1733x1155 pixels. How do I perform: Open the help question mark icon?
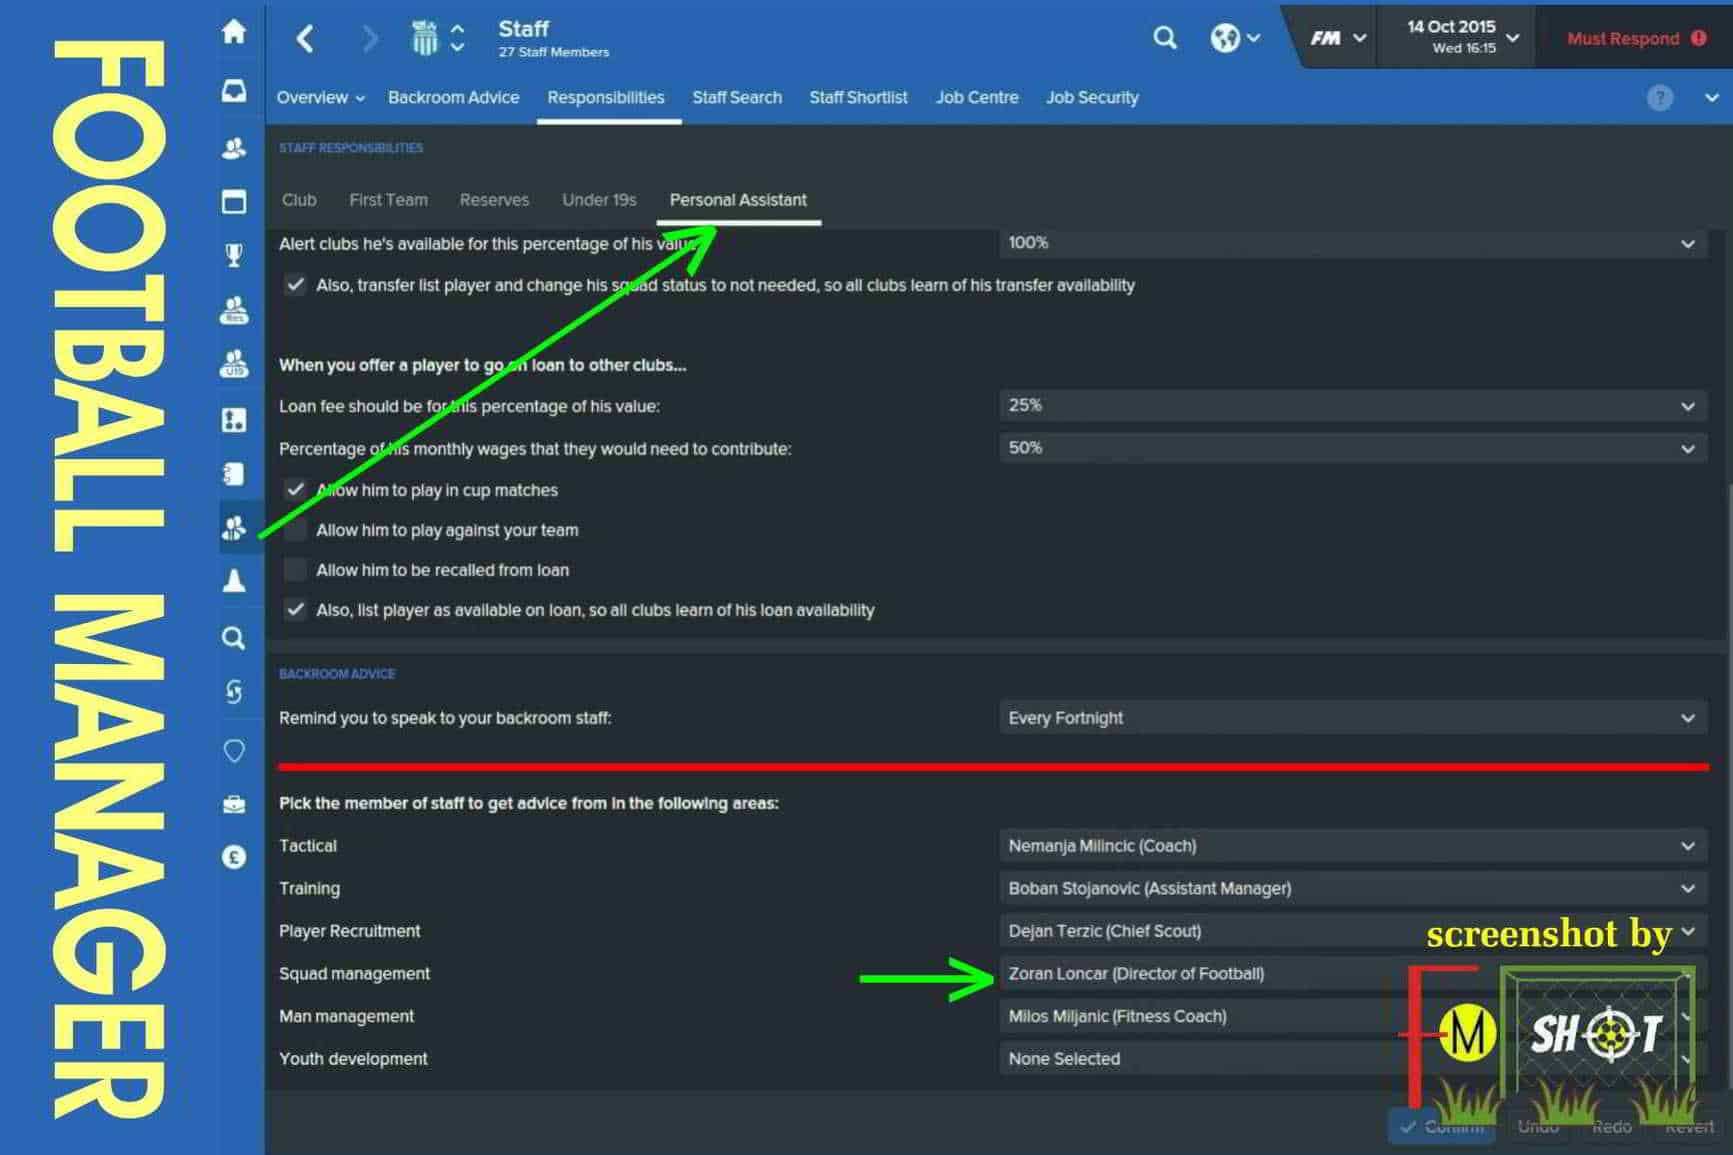point(1659,97)
